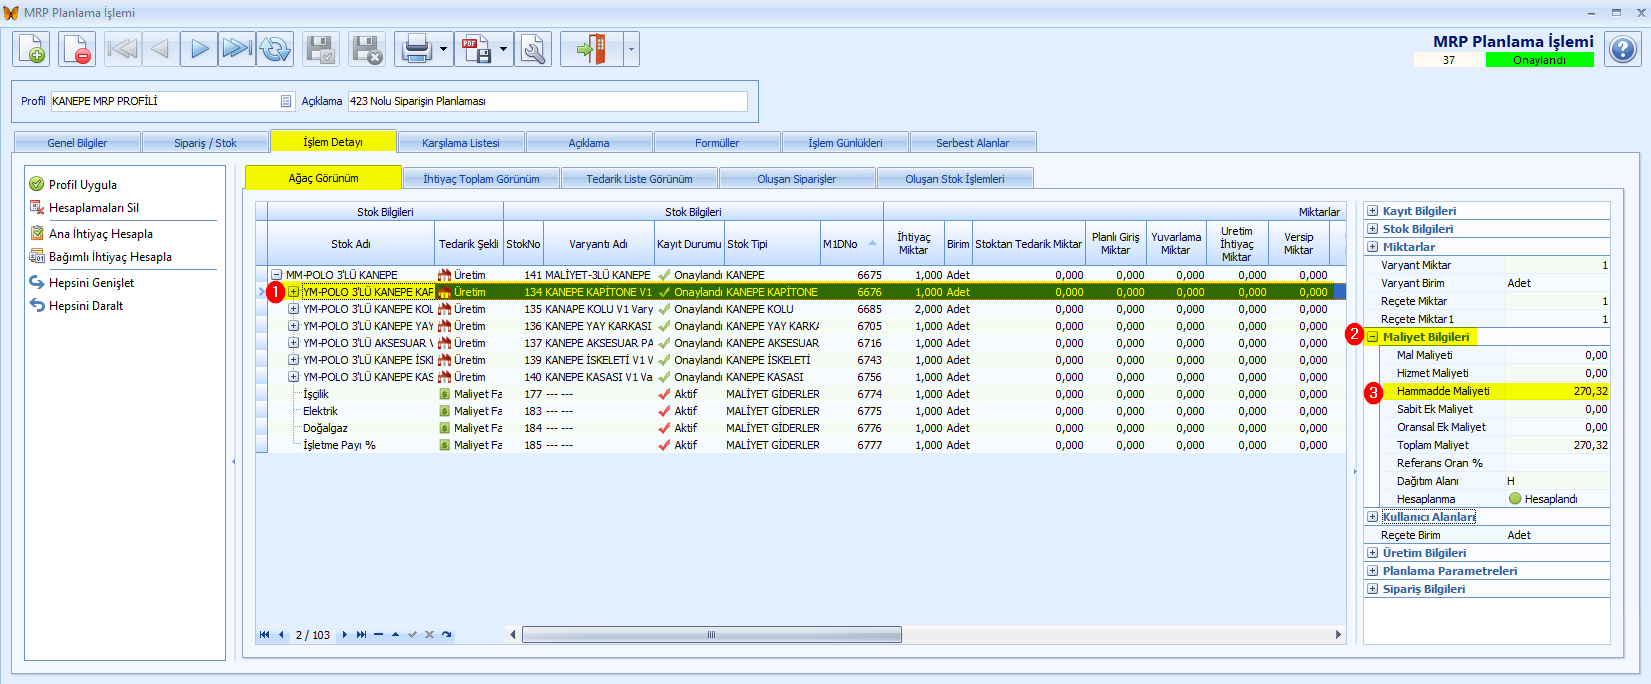Screen dimensions: 1651x684
Task: Click the grid horizontal scrollbar thumb
Action: (712, 635)
